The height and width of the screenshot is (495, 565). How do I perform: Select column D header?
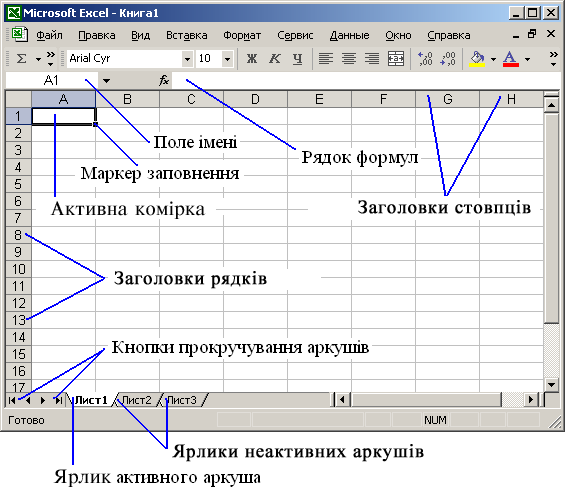point(255,99)
